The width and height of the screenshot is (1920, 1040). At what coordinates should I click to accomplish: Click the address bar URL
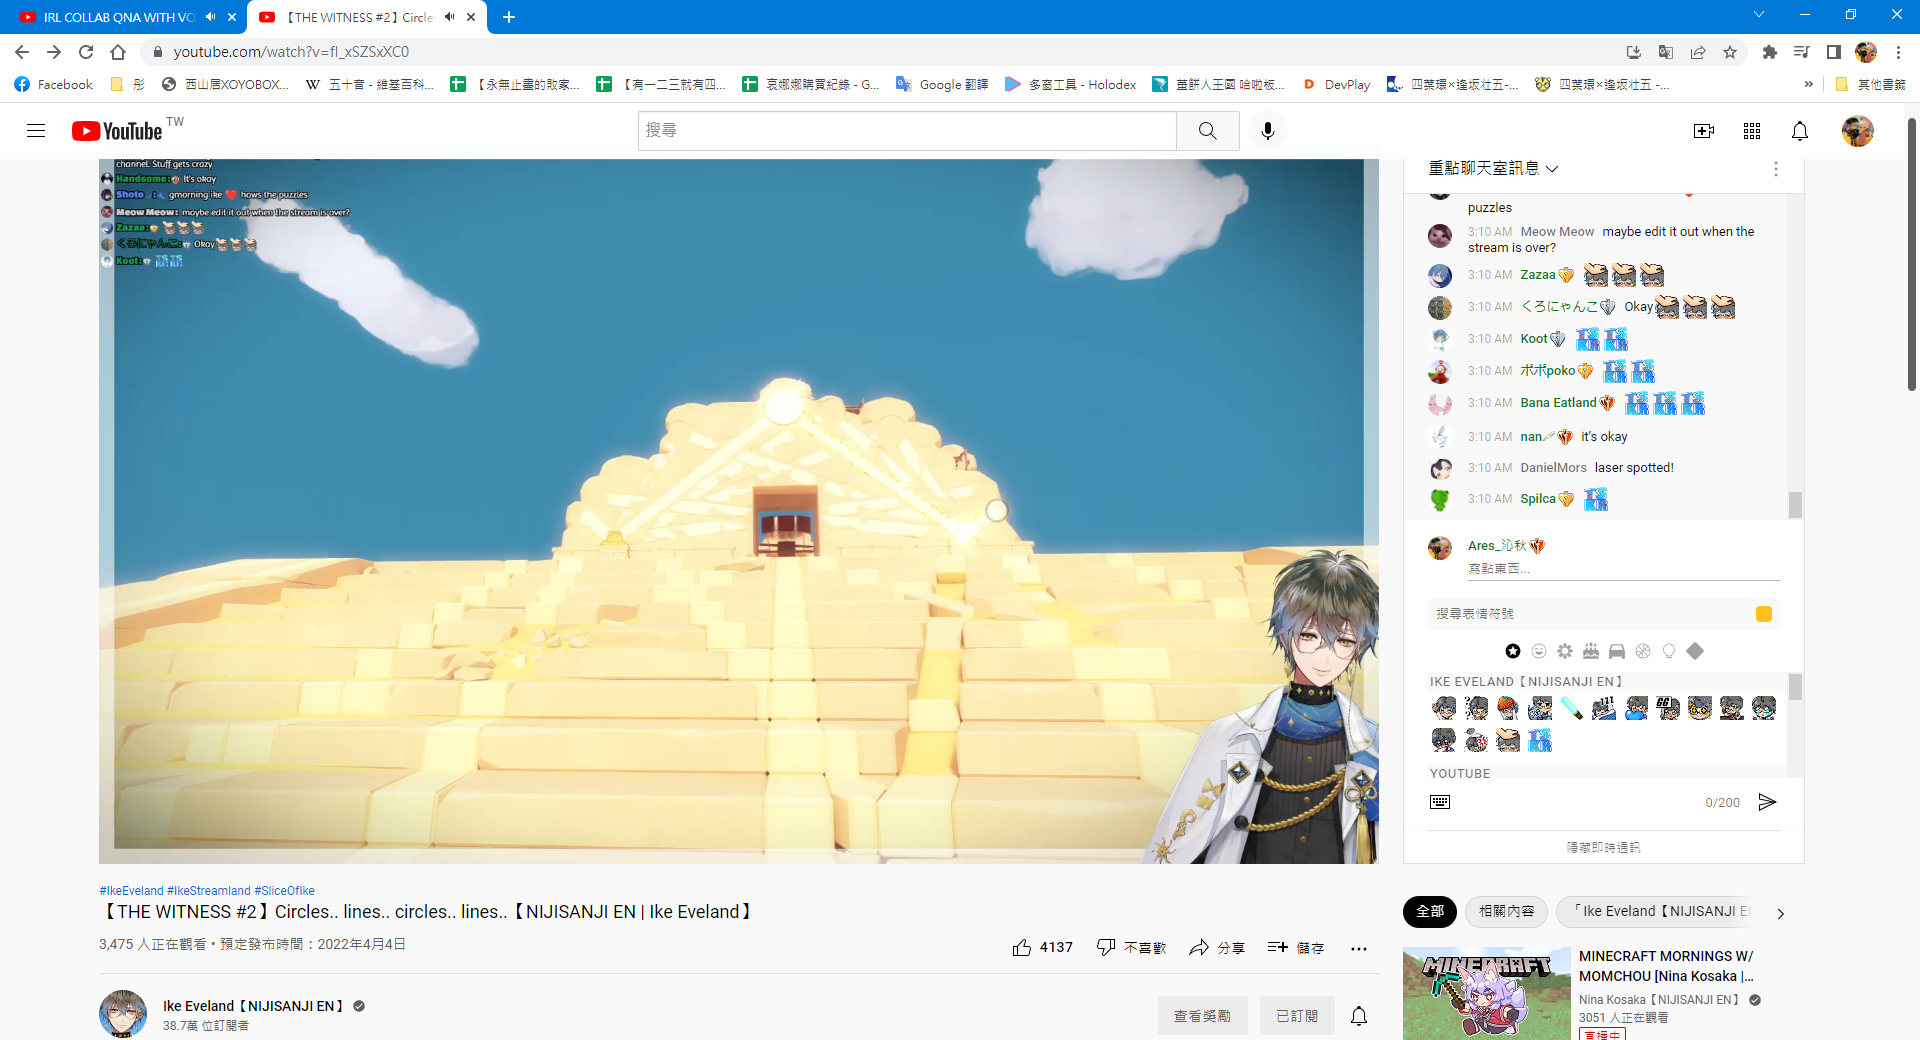(x=291, y=52)
